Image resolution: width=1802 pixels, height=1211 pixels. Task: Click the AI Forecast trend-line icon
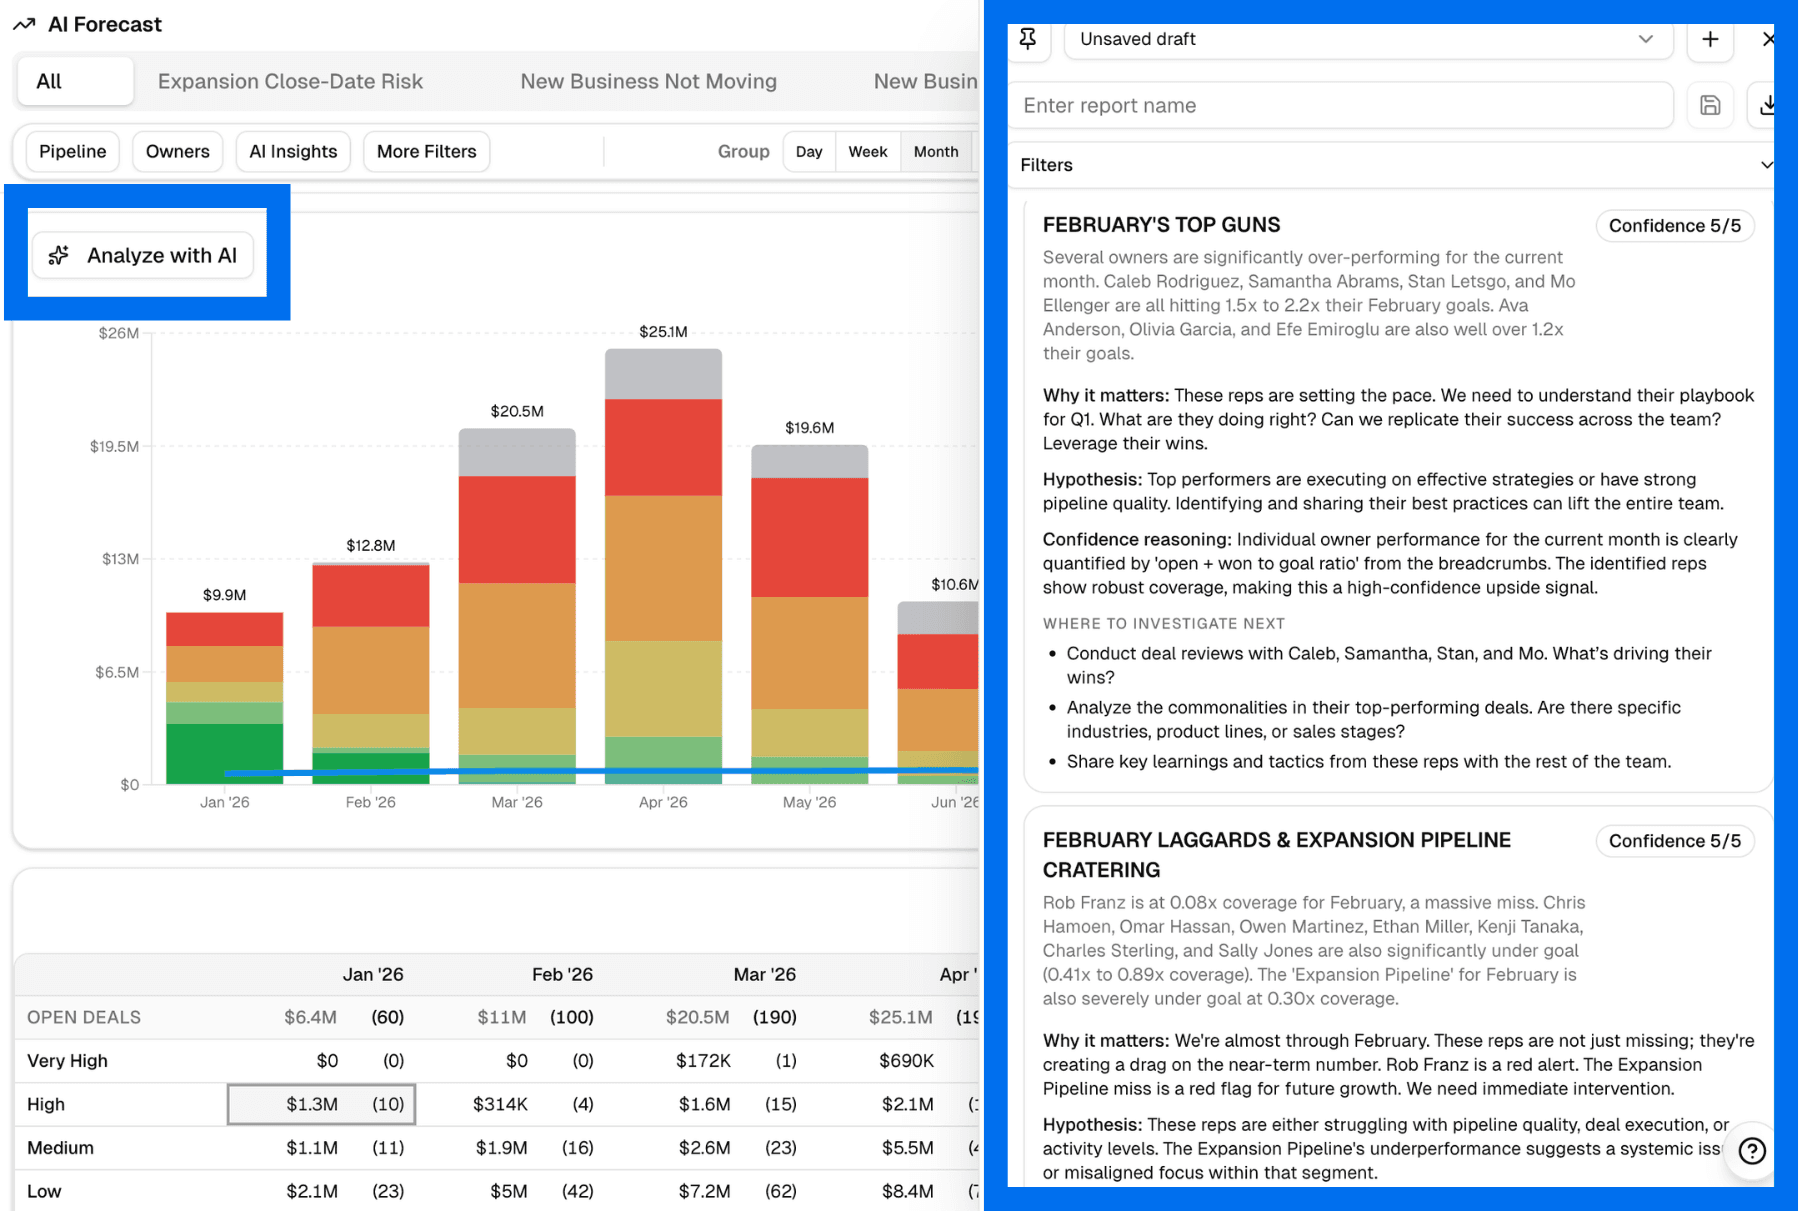tap(23, 23)
